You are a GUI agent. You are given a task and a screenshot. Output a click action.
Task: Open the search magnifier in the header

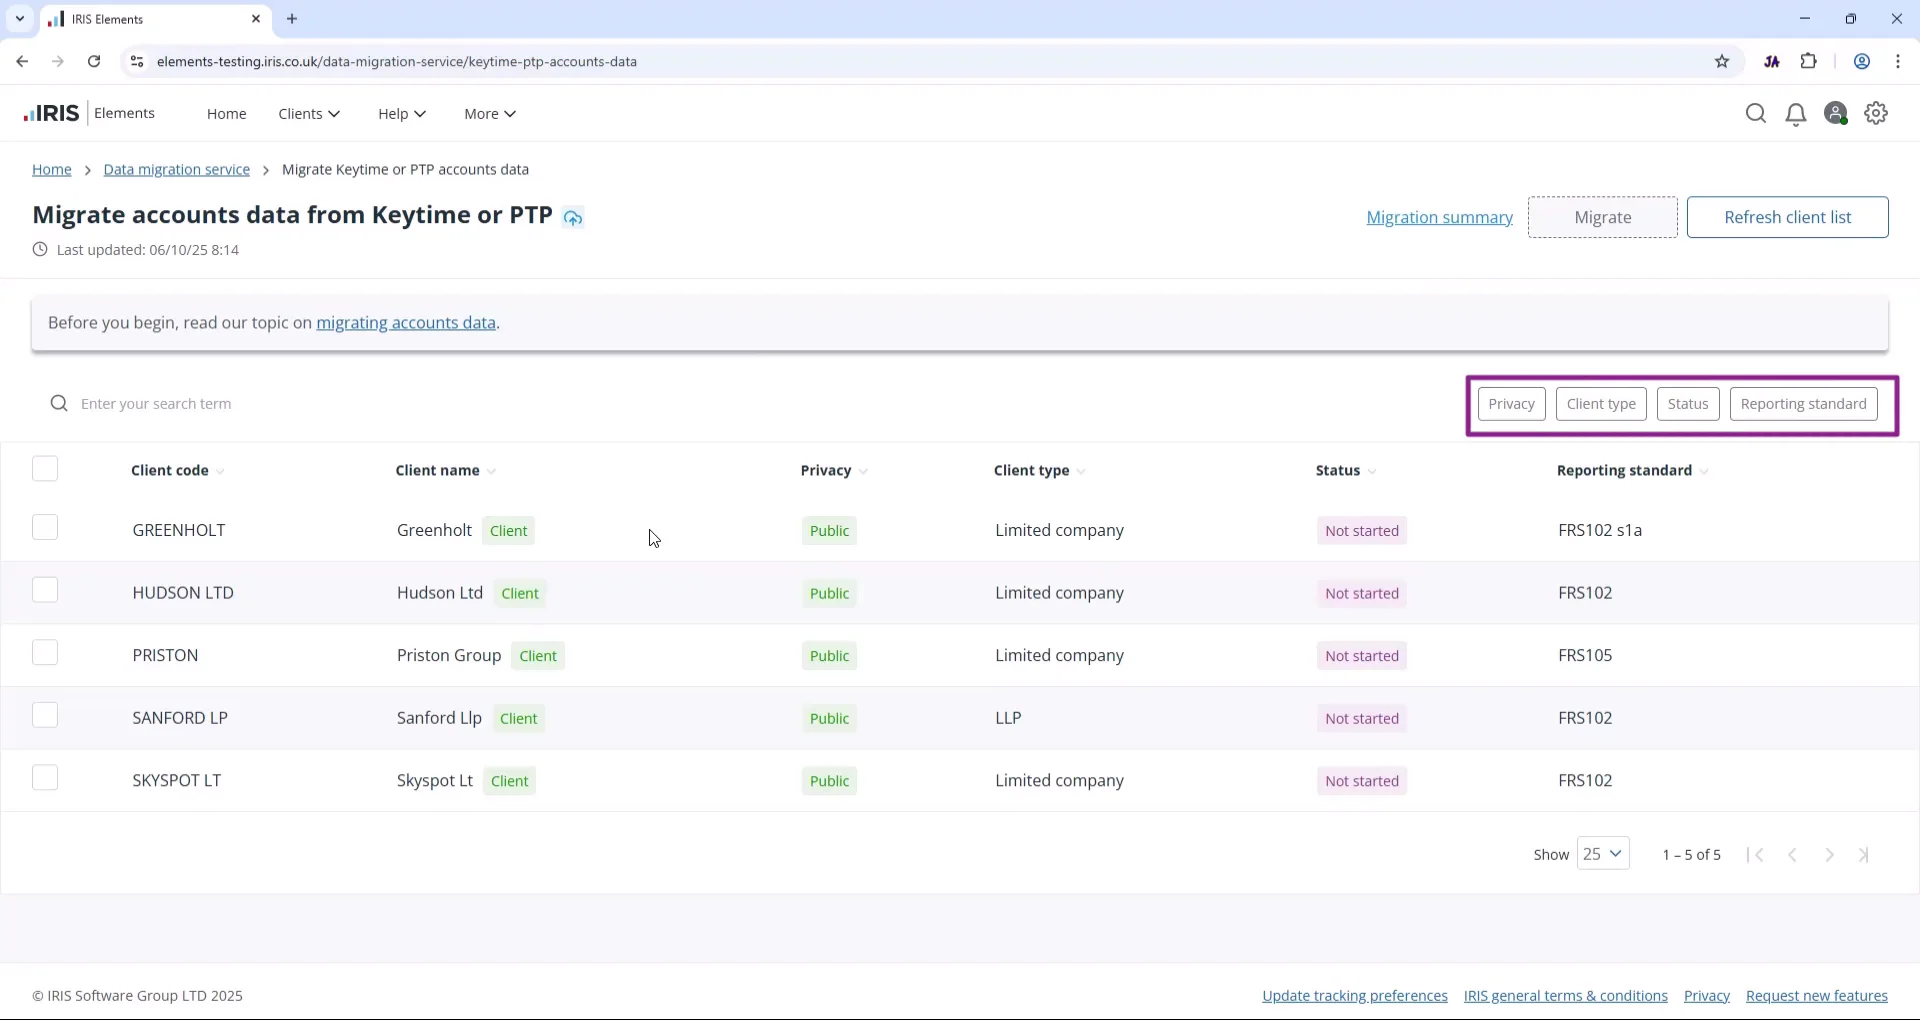[x=1755, y=114]
